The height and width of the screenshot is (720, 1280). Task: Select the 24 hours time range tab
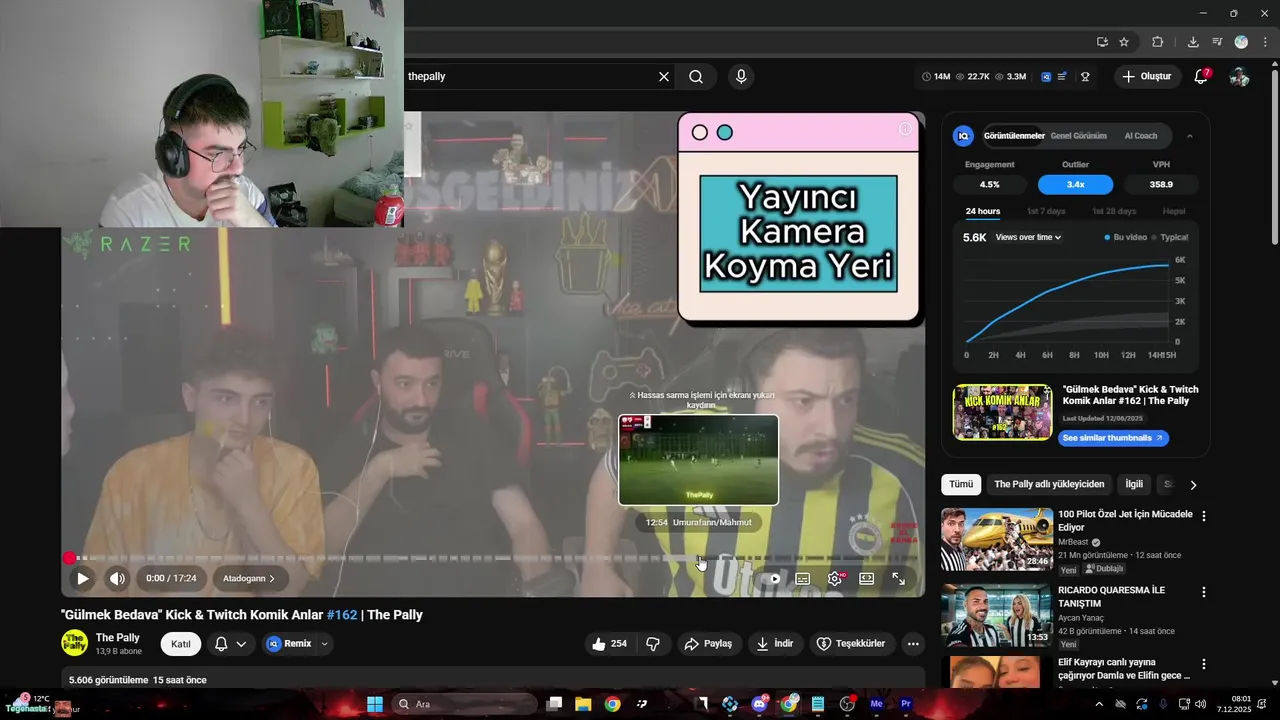click(982, 211)
